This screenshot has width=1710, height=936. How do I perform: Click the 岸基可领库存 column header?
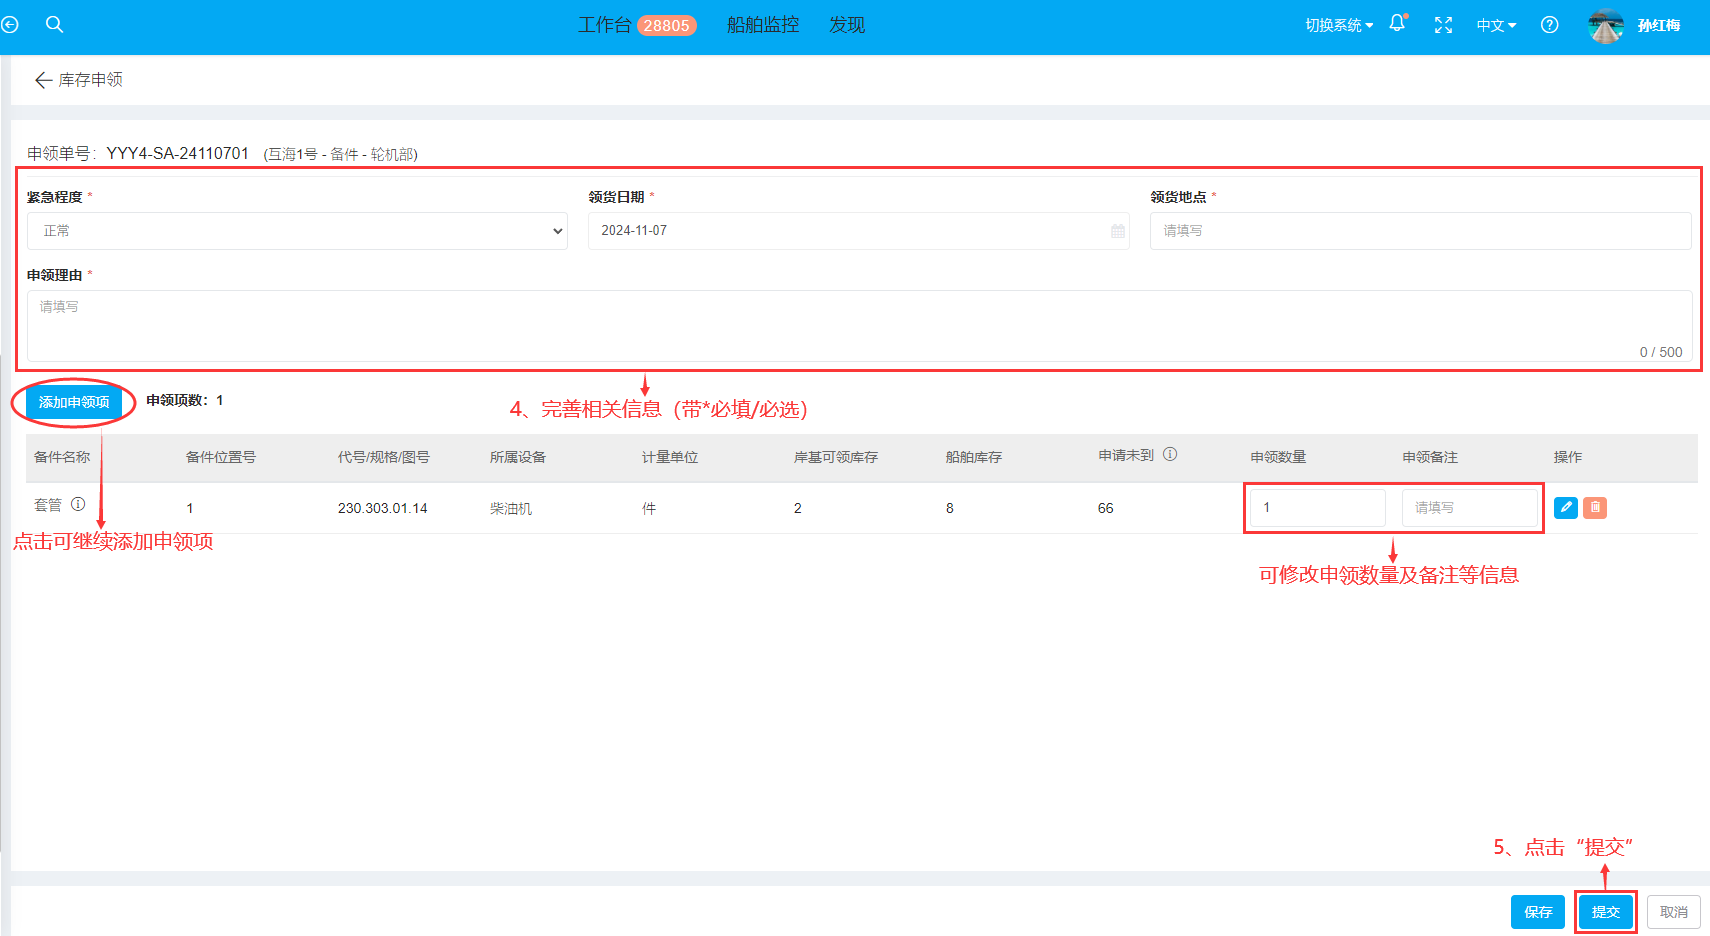(836, 457)
